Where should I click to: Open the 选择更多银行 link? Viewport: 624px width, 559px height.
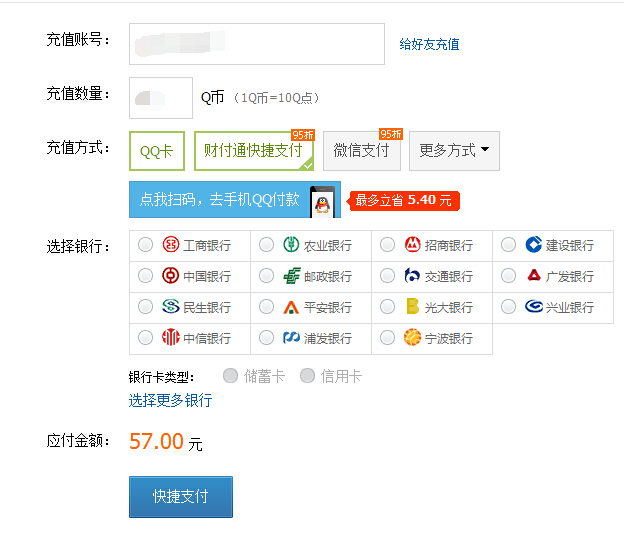point(170,400)
